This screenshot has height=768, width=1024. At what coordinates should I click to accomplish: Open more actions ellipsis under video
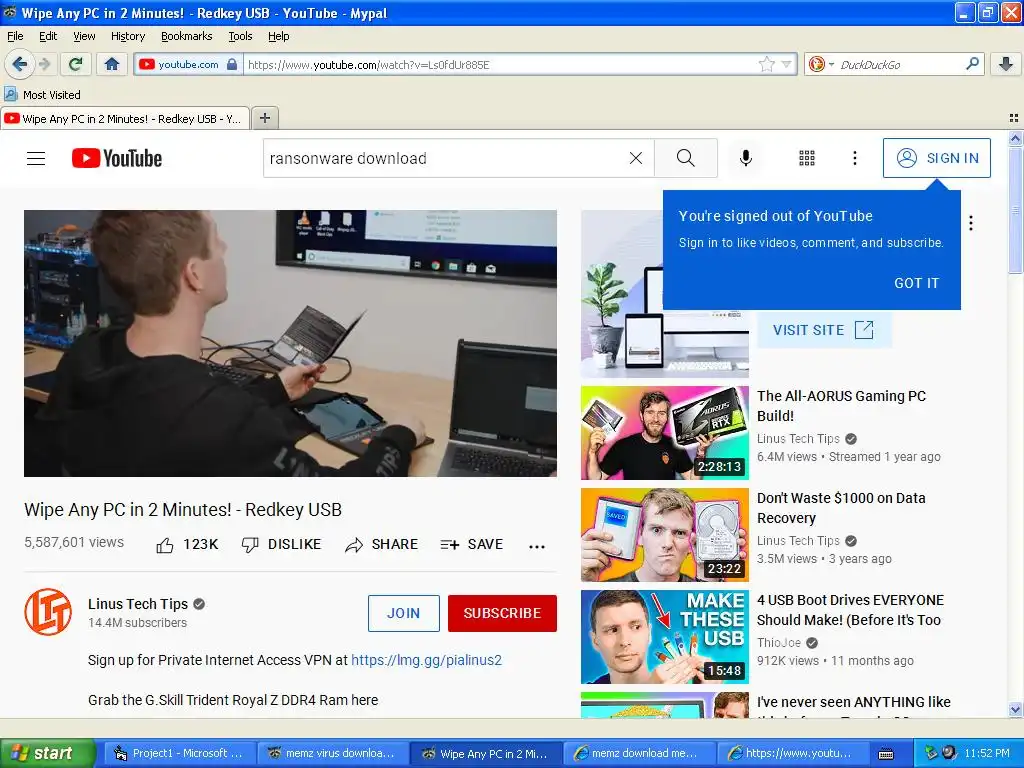pyautogui.click(x=537, y=546)
